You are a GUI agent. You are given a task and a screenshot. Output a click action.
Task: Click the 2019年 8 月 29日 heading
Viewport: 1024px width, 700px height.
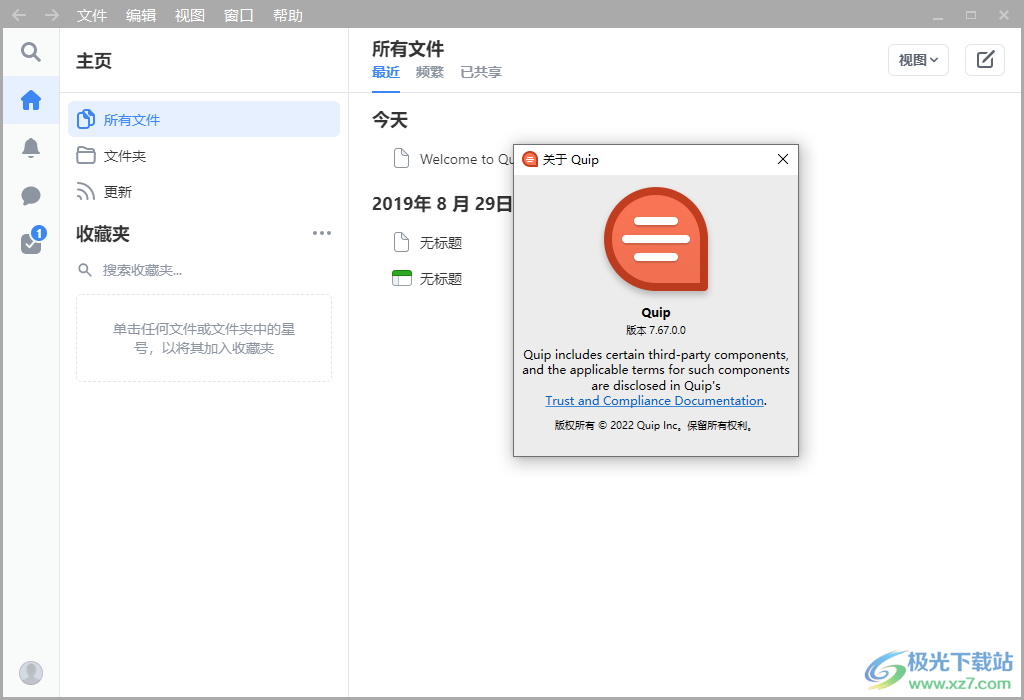coord(442,204)
